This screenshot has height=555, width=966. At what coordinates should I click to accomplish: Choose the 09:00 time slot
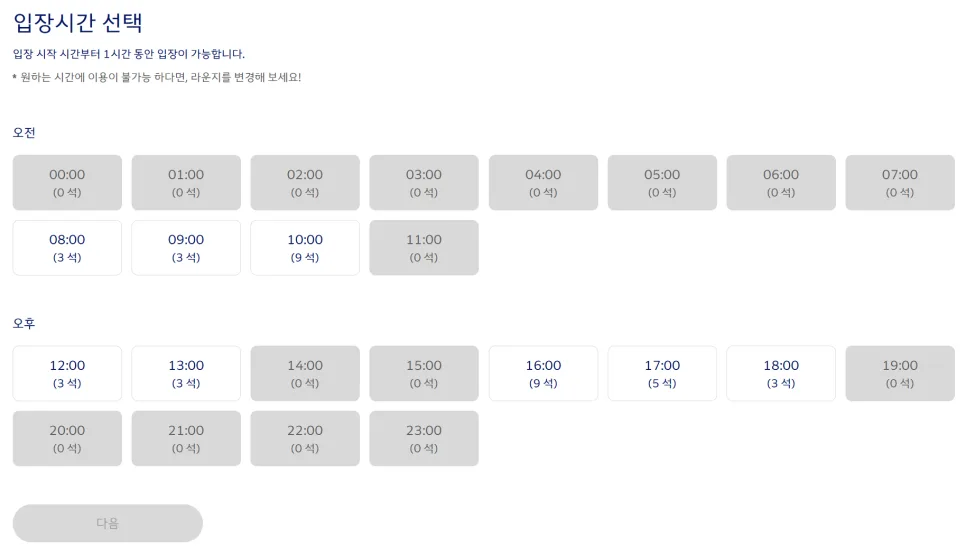point(186,248)
